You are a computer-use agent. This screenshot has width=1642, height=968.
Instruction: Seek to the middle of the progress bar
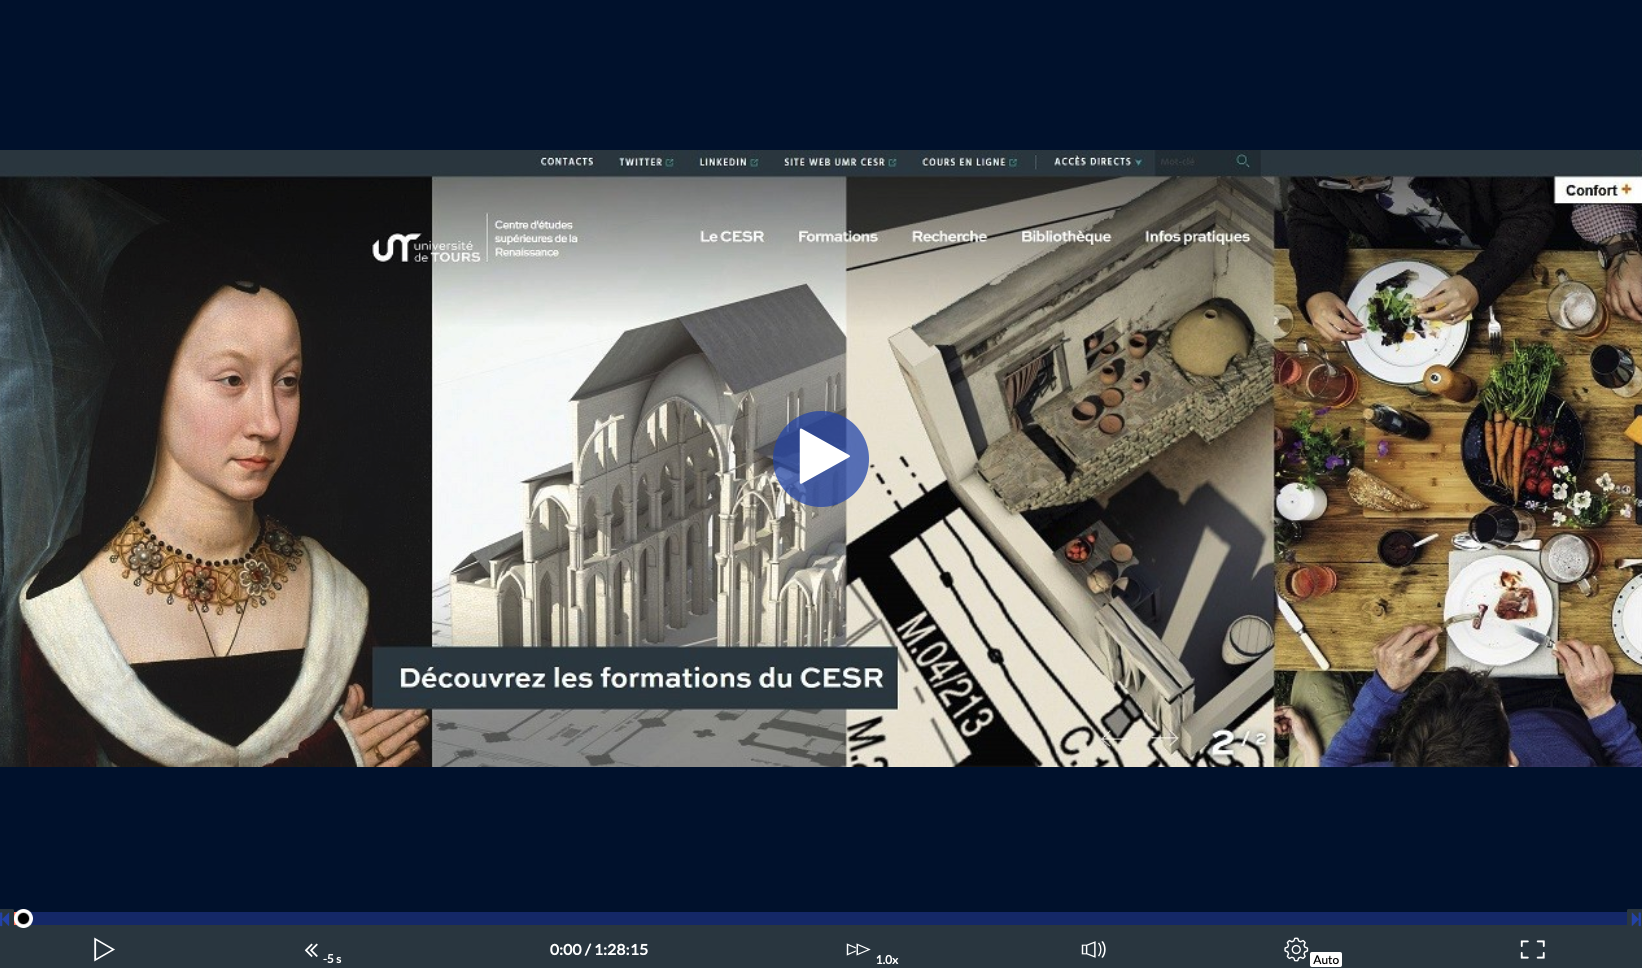click(821, 918)
